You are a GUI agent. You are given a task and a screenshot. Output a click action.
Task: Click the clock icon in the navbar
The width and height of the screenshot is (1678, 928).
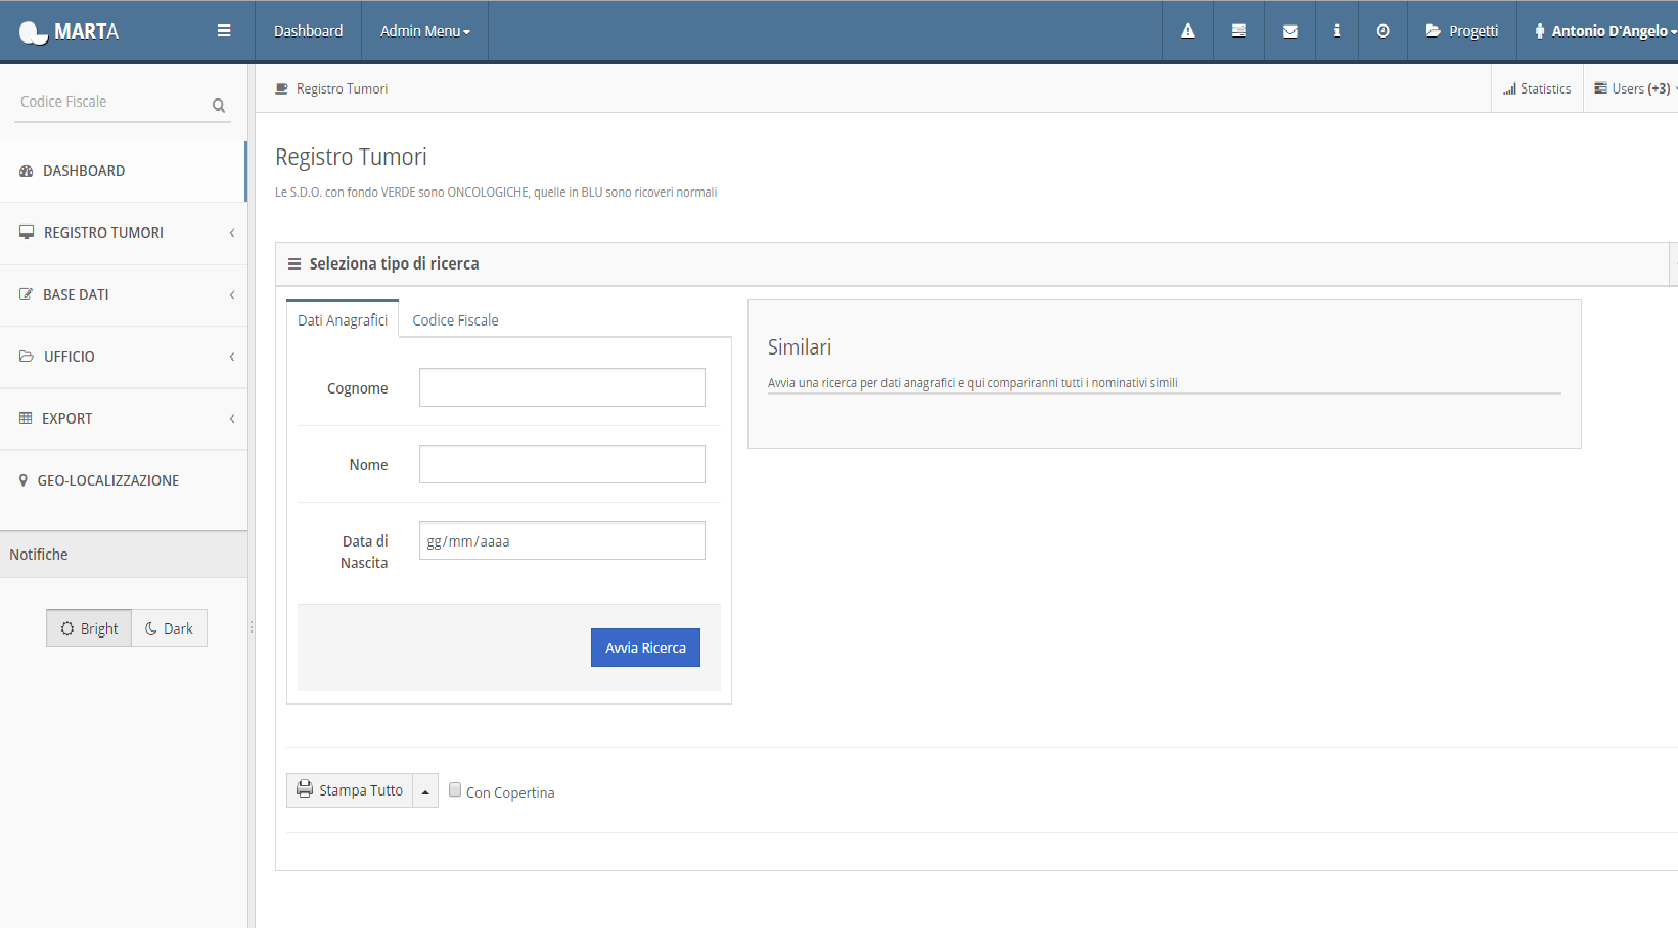pos(1382,30)
